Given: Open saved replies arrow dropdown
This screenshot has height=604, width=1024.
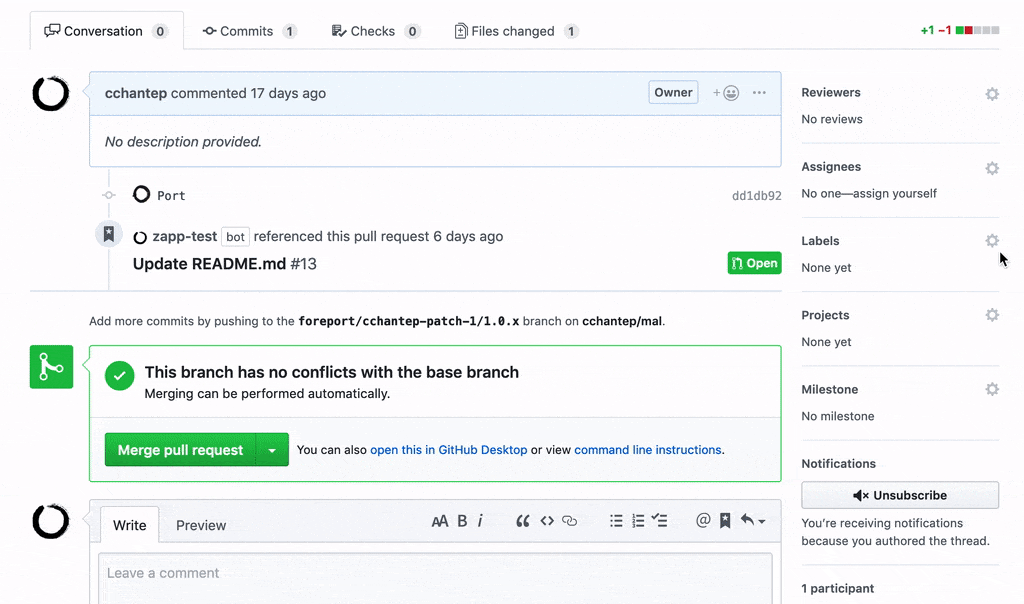Looking at the screenshot, I should coord(753,520).
